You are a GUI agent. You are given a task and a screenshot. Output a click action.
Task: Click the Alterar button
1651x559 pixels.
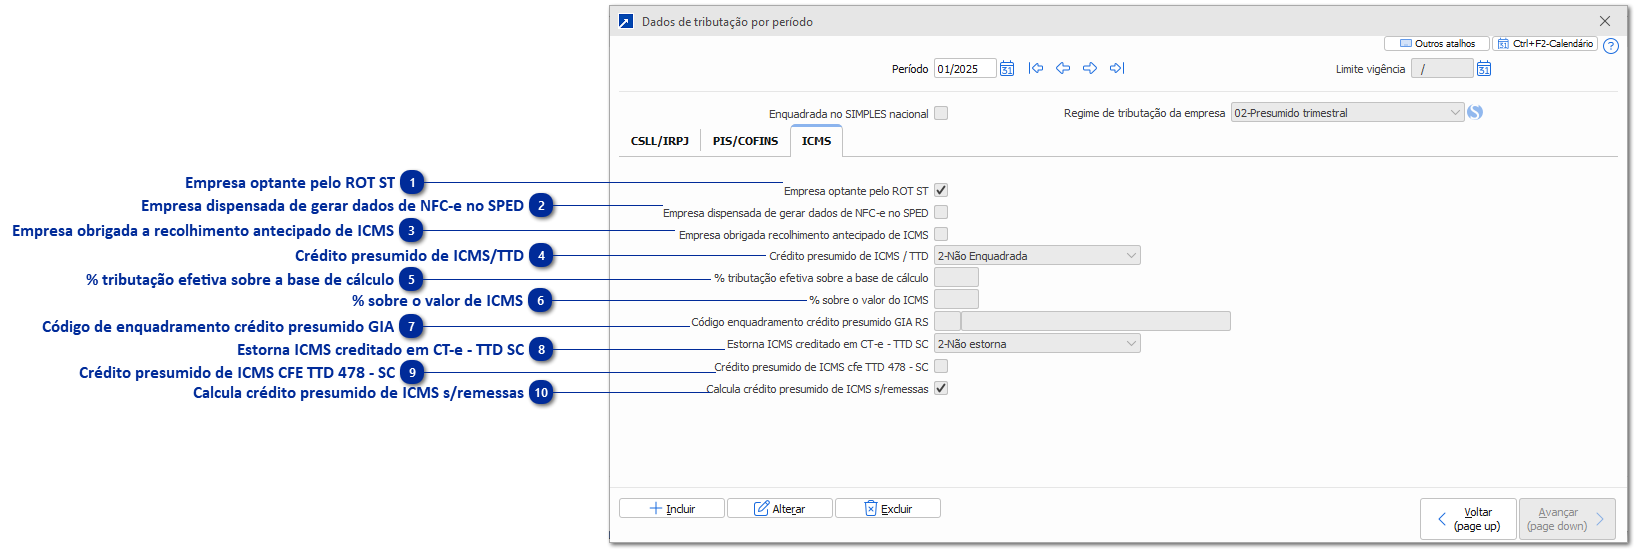click(x=780, y=508)
